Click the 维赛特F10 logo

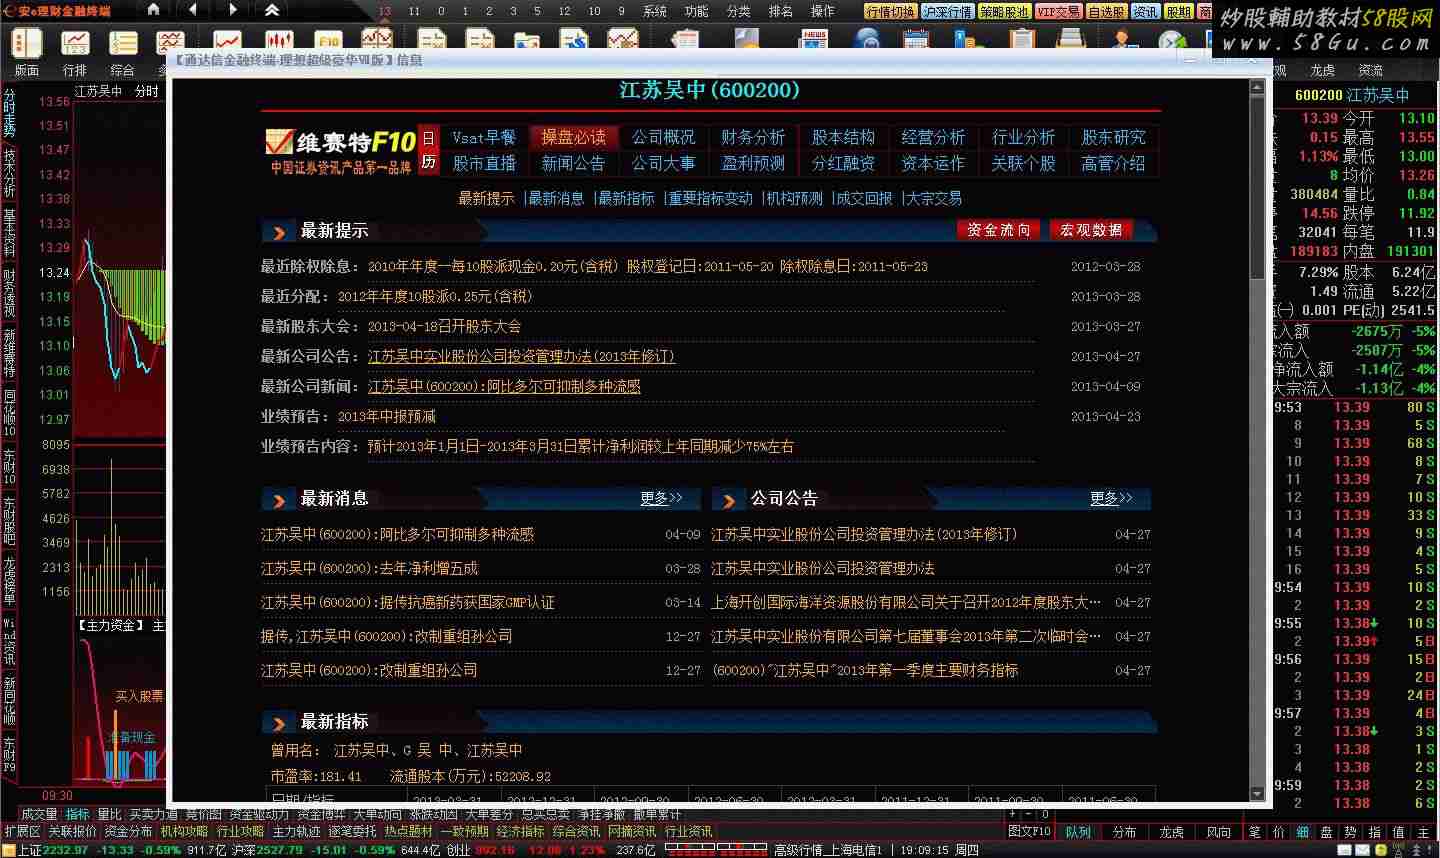click(340, 150)
